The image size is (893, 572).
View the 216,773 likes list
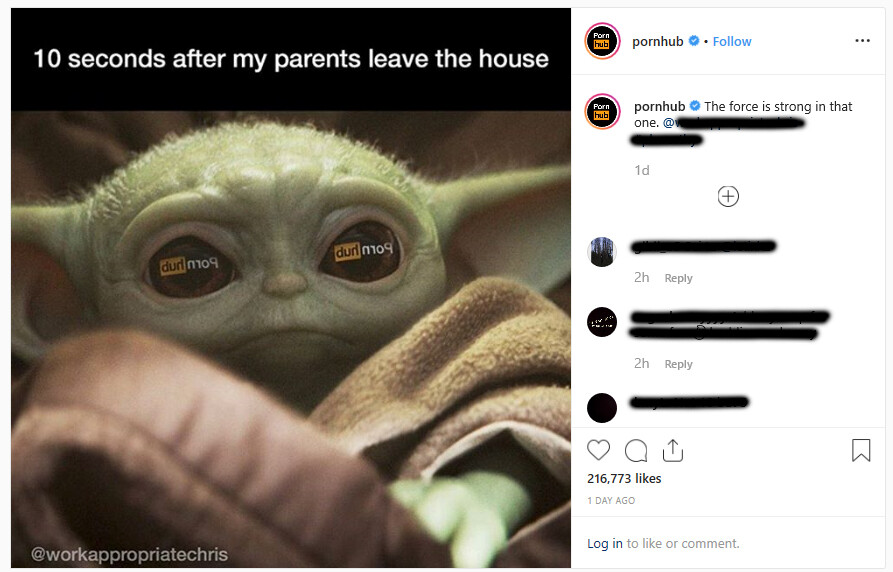[x=624, y=479]
